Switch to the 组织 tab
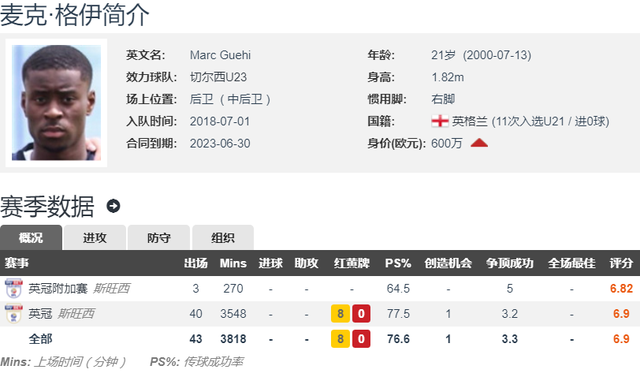Image resolution: width=640 pixels, height=377 pixels. pyautogui.click(x=223, y=237)
